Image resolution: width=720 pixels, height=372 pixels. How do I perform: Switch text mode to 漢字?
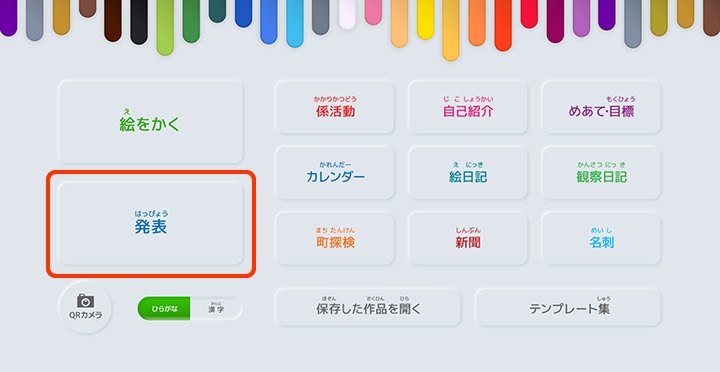(216, 309)
